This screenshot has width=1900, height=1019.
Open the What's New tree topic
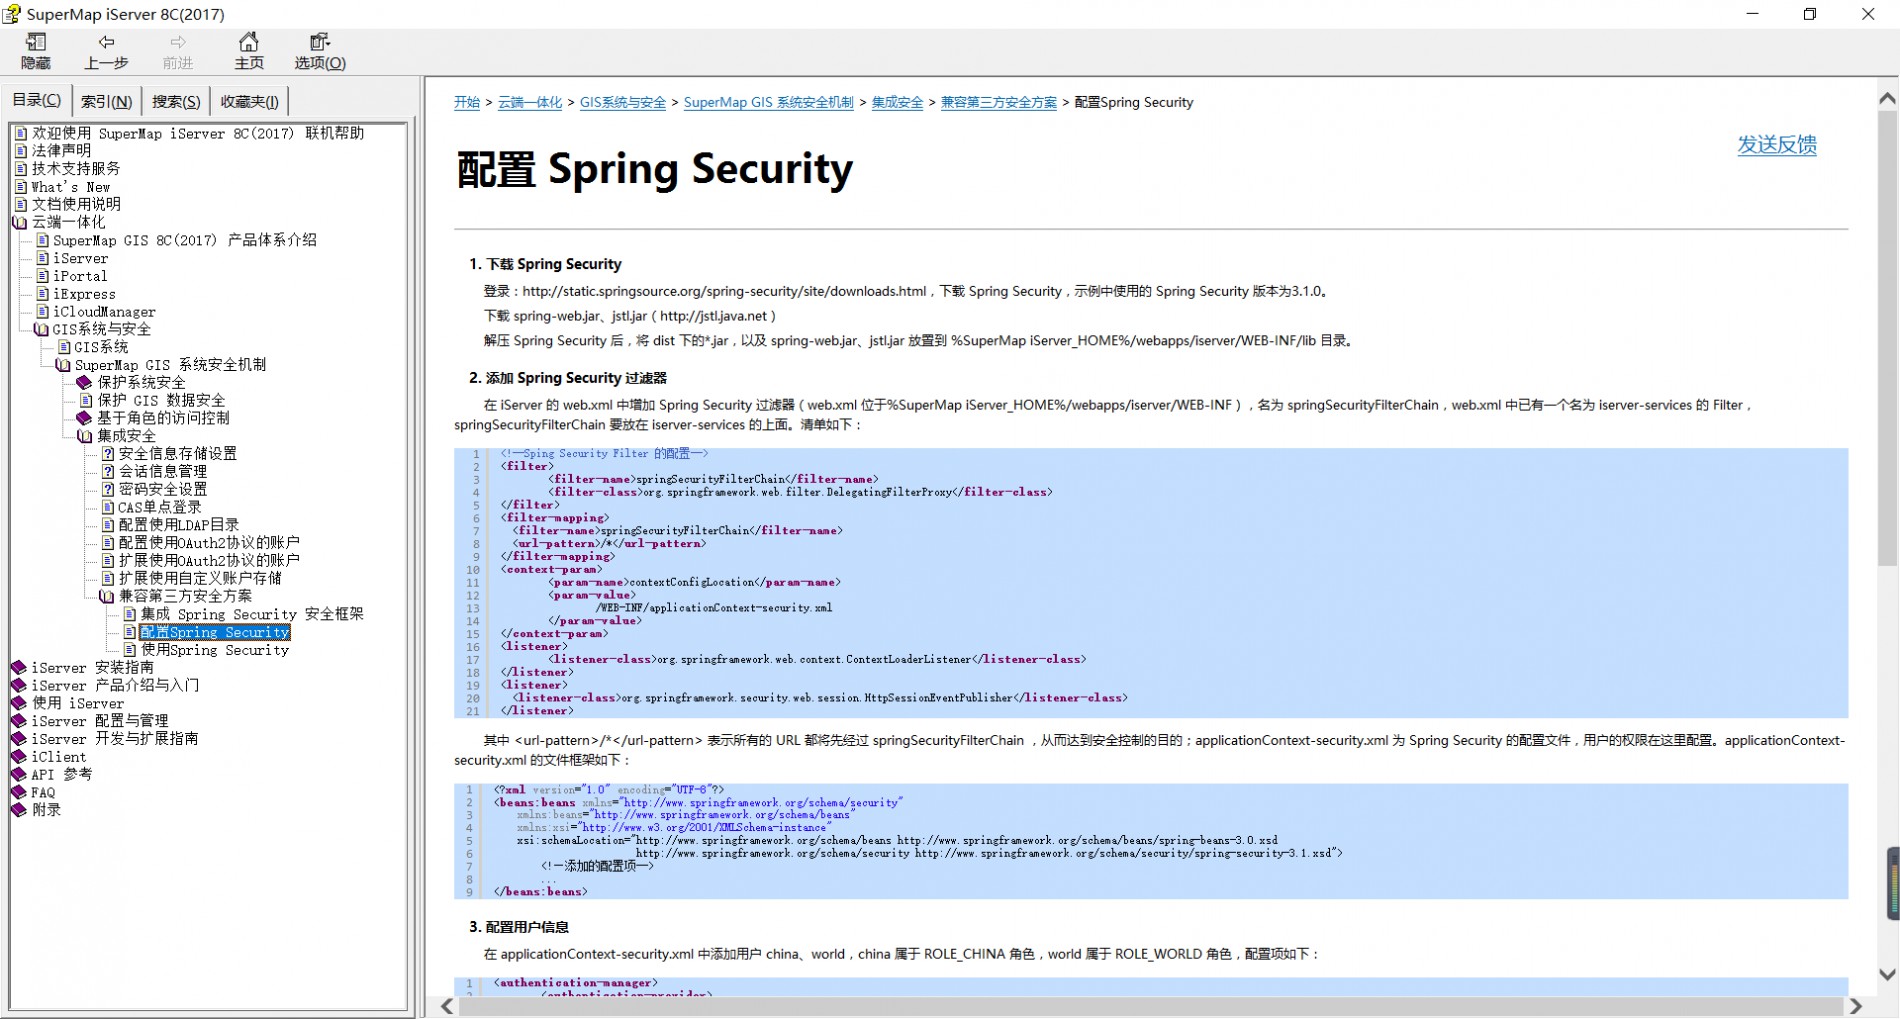point(71,186)
